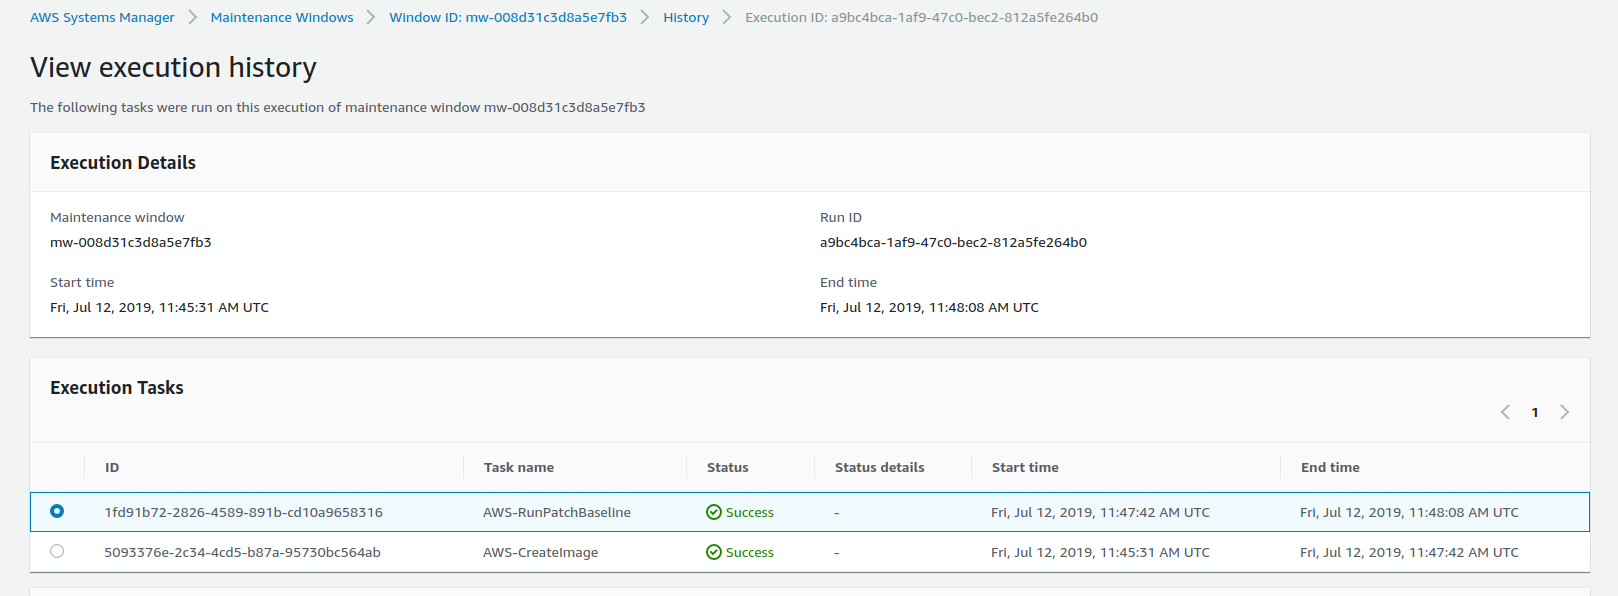Image resolution: width=1618 pixels, height=596 pixels.
Task: Click the breadcrumb chevron after Maintenance Windows
Action: (x=371, y=17)
